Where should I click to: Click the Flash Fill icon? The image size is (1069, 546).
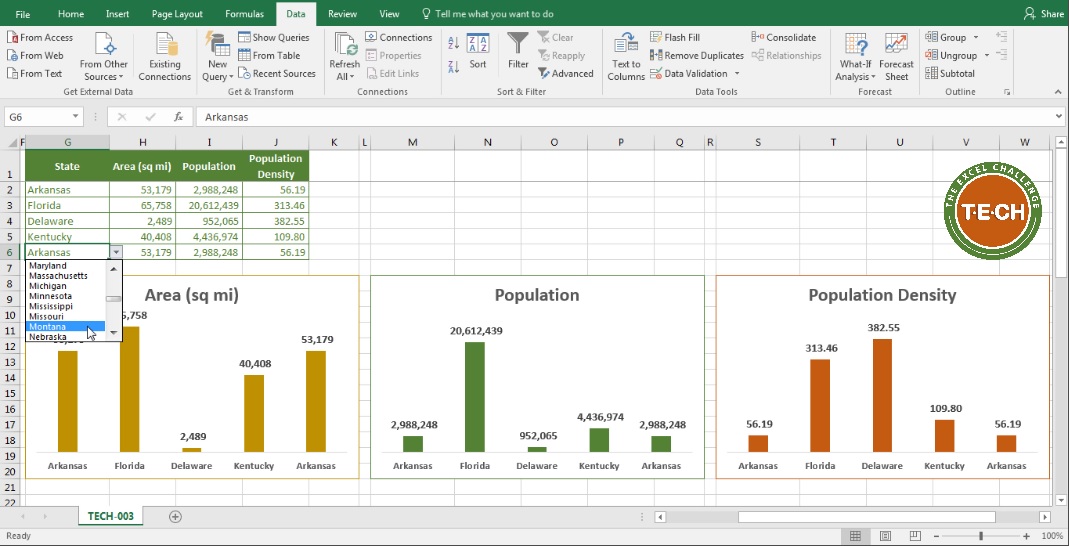(674, 38)
